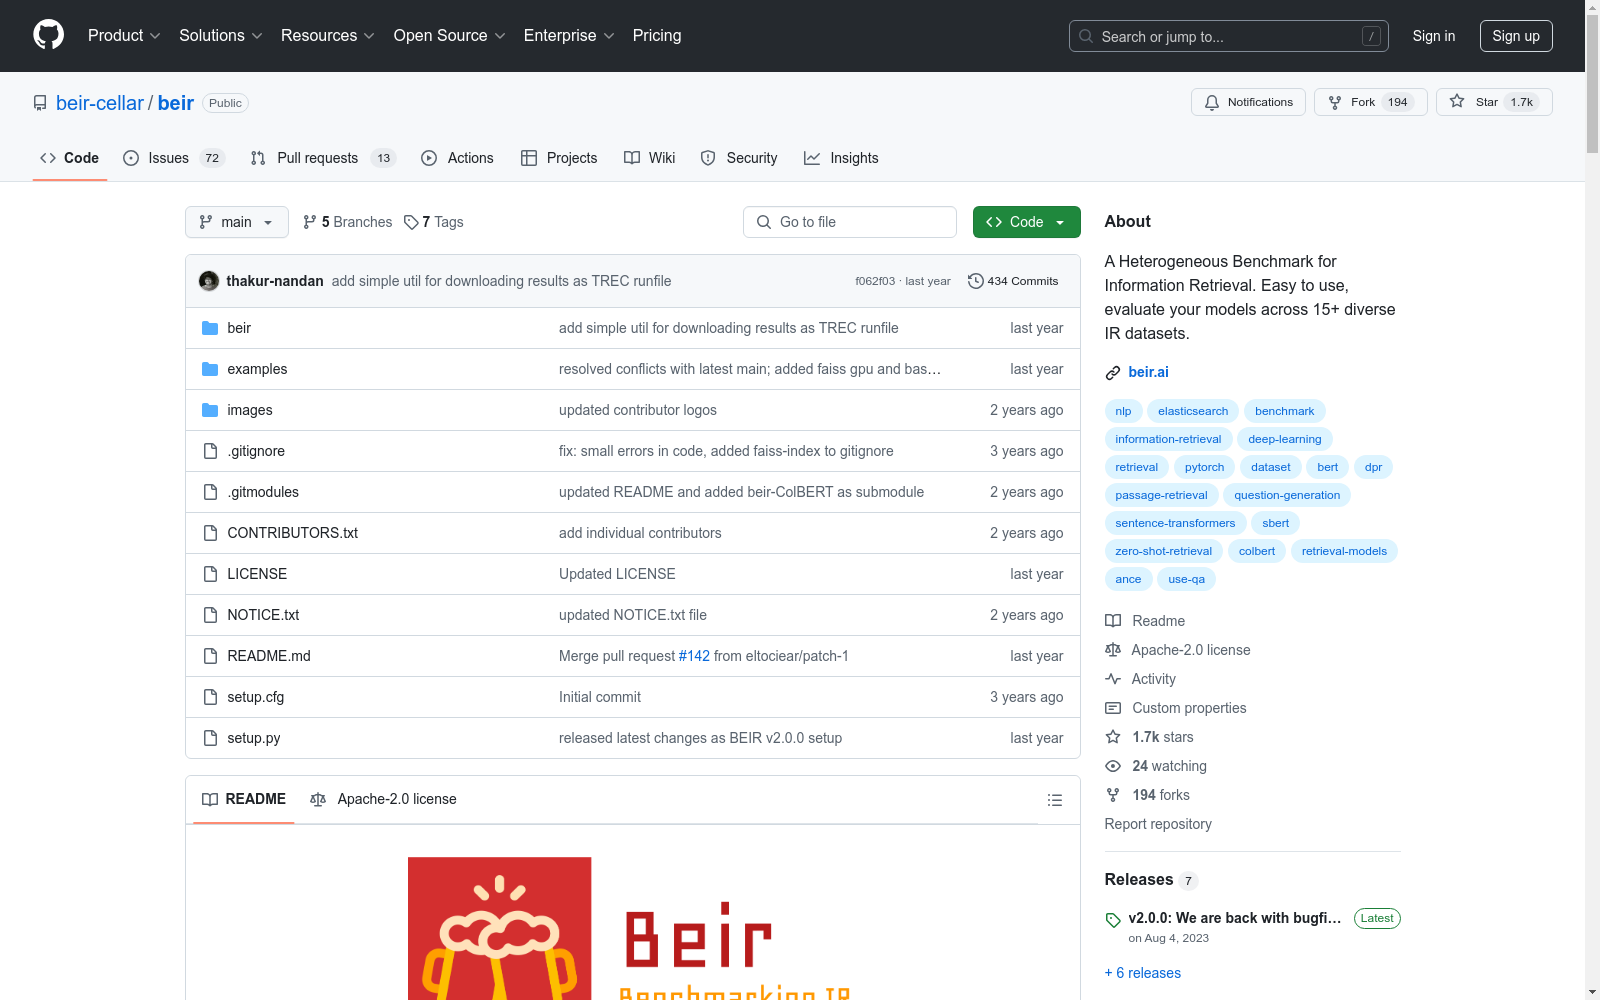
Task: Click the tag icon next to 7 Tags
Action: 411,222
